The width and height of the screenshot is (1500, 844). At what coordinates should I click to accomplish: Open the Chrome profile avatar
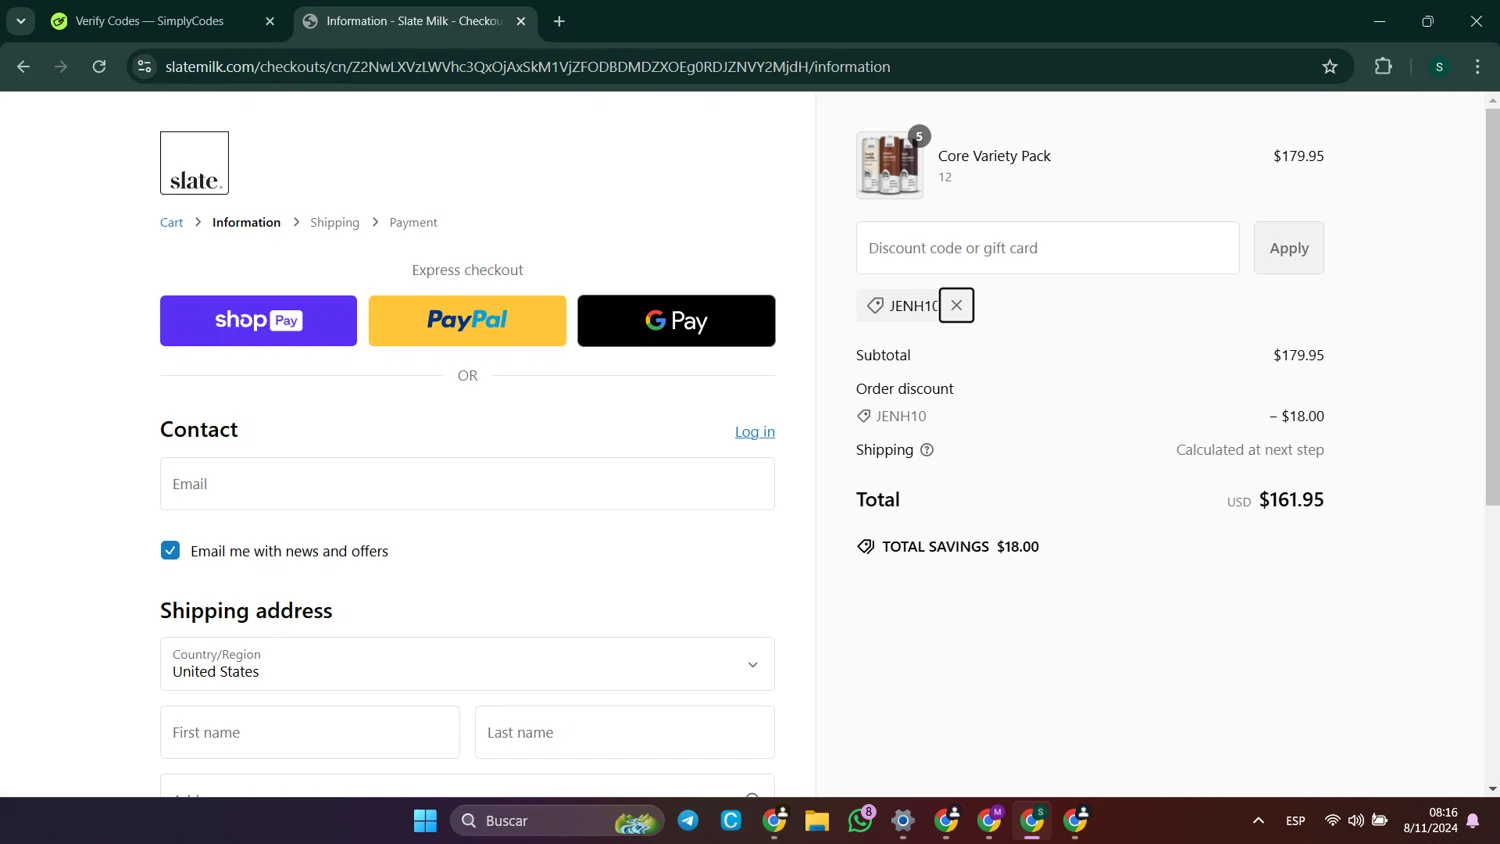click(x=1440, y=67)
